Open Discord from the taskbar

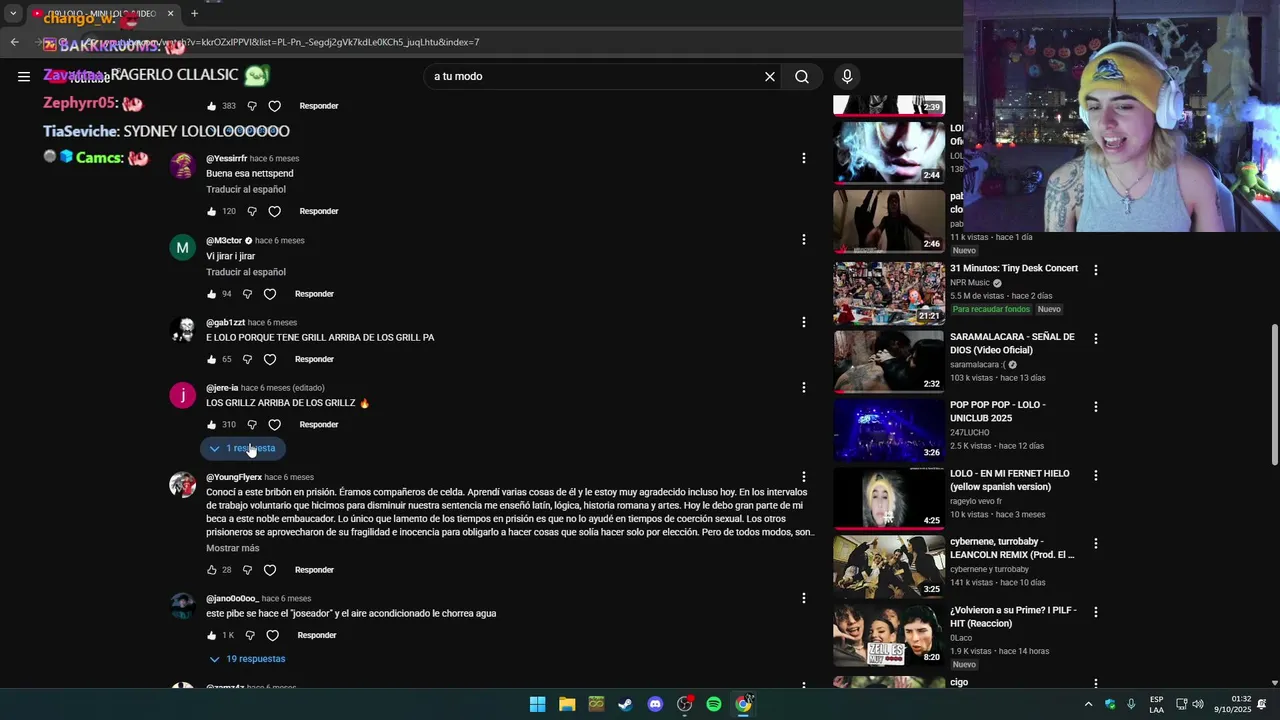click(655, 704)
